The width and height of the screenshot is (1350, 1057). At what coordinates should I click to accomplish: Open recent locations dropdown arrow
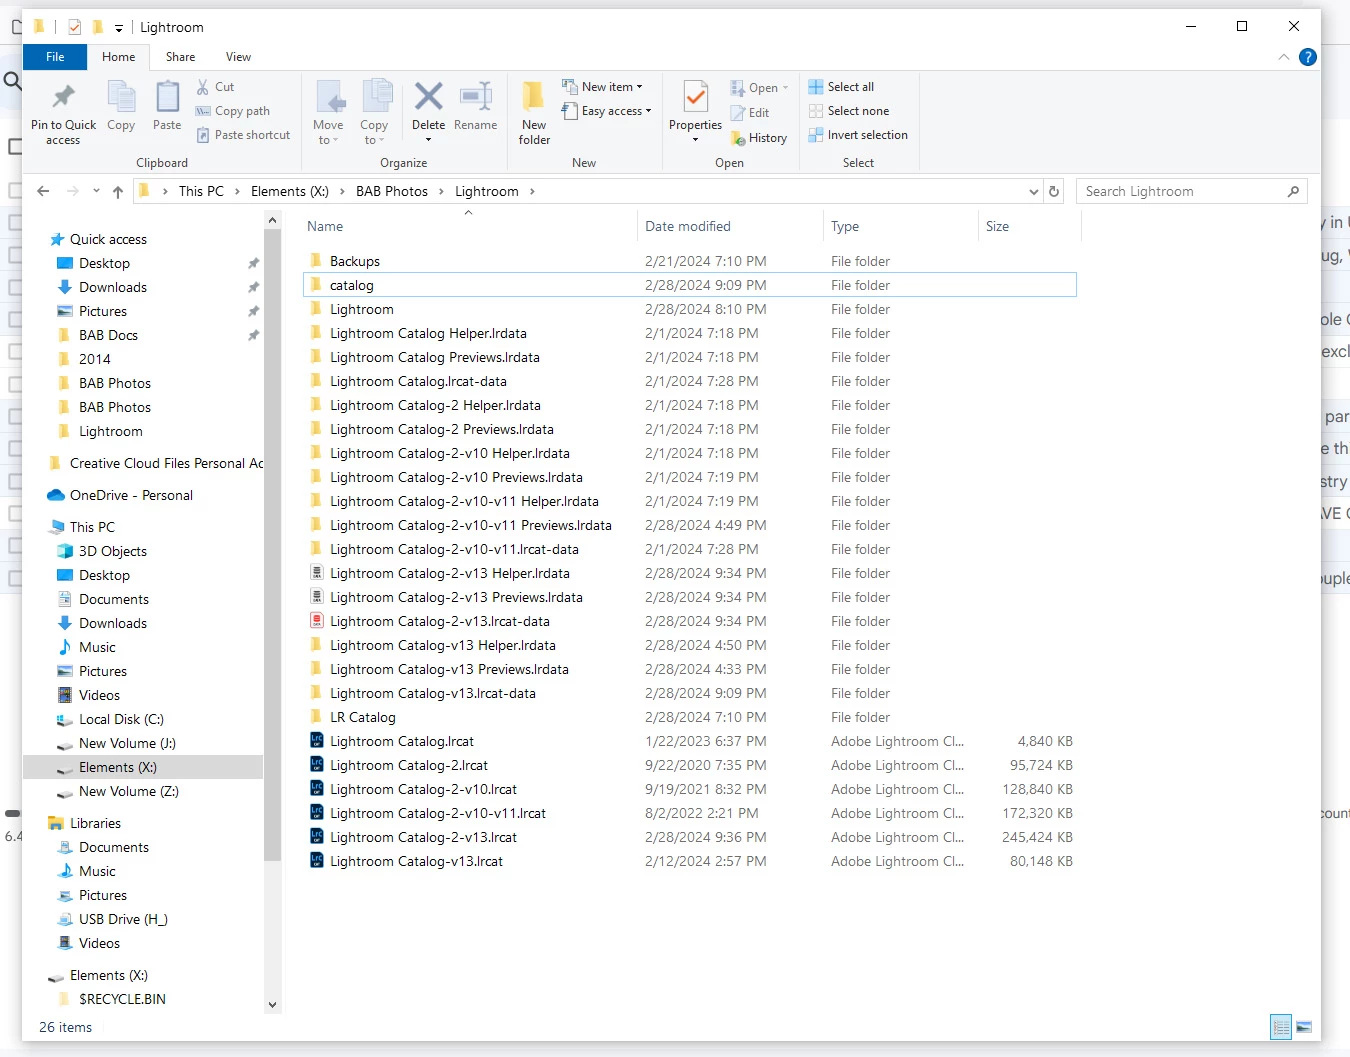pyautogui.click(x=96, y=191)
